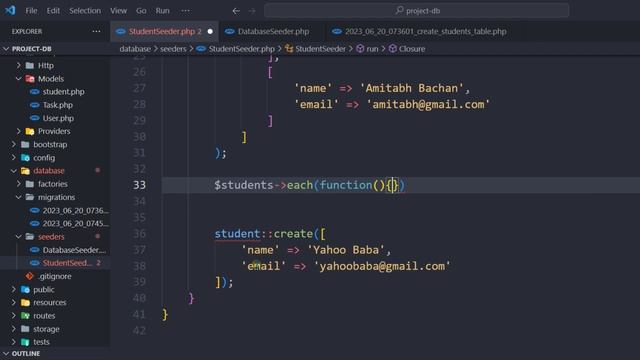Expand the factories folder
The width and height of the screenshot is (640, 360).
pos(18,184)
